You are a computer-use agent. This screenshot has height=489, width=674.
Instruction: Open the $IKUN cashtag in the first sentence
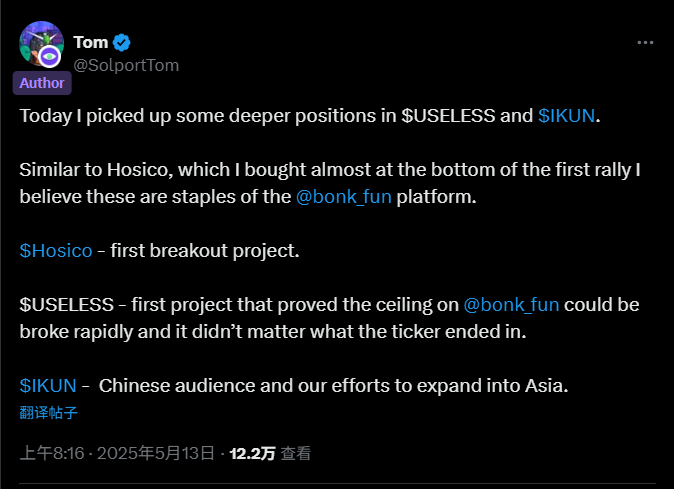[566, 115]
